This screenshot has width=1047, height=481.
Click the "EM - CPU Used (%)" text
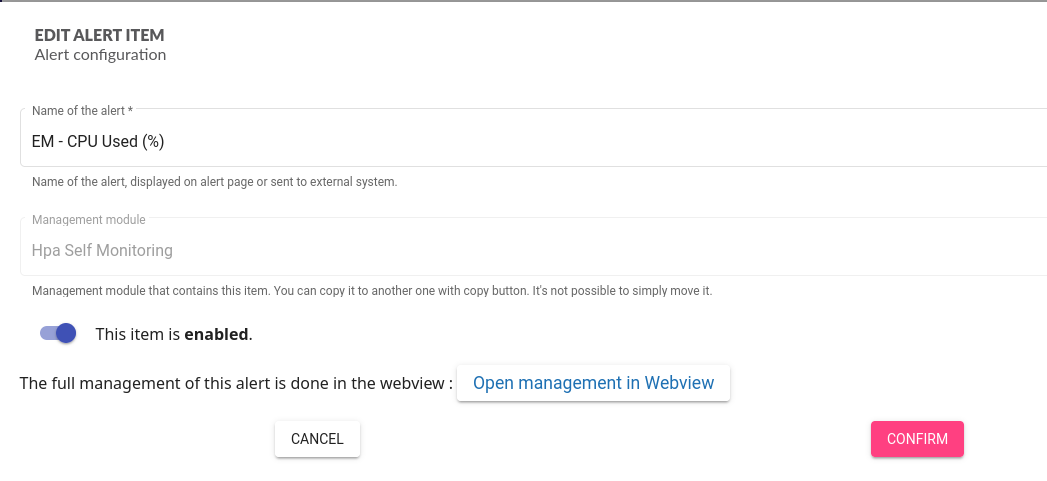tap(98, 142)
